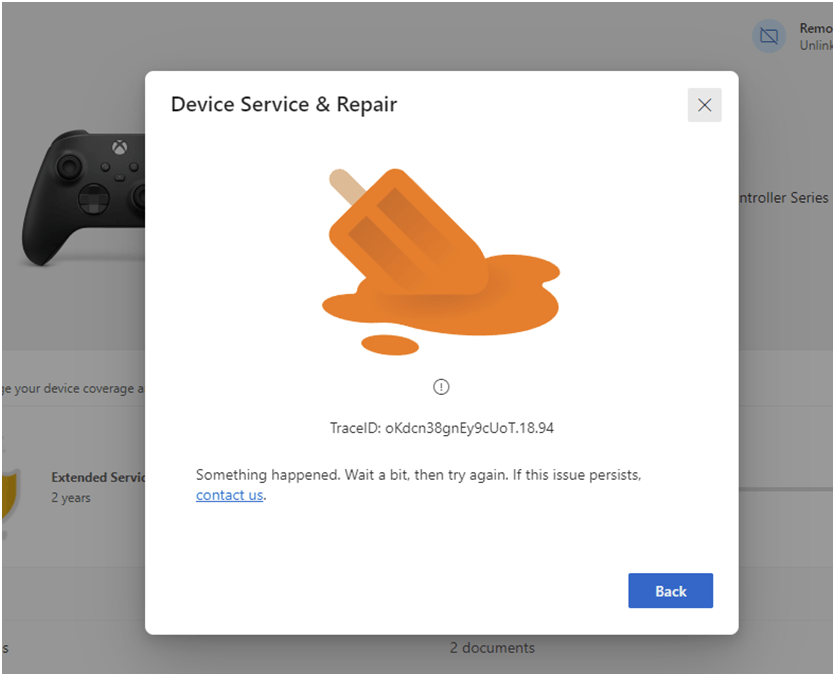The image size is (835, 676).
Task: Click the melting popsicle illustration
Action: point(441,262)
